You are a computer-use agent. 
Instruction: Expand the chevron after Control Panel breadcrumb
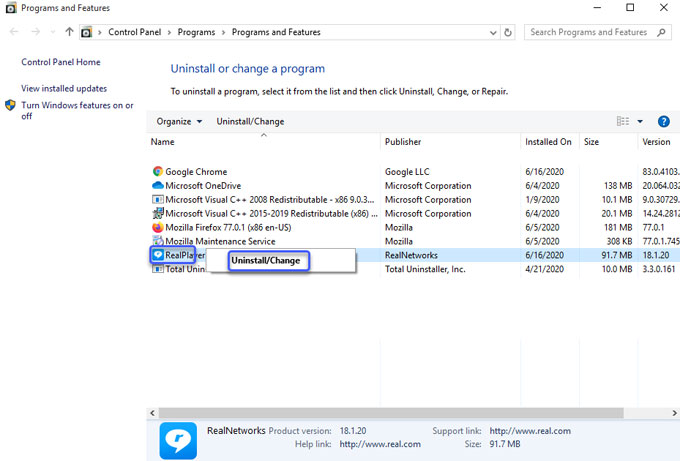(169, 33)
